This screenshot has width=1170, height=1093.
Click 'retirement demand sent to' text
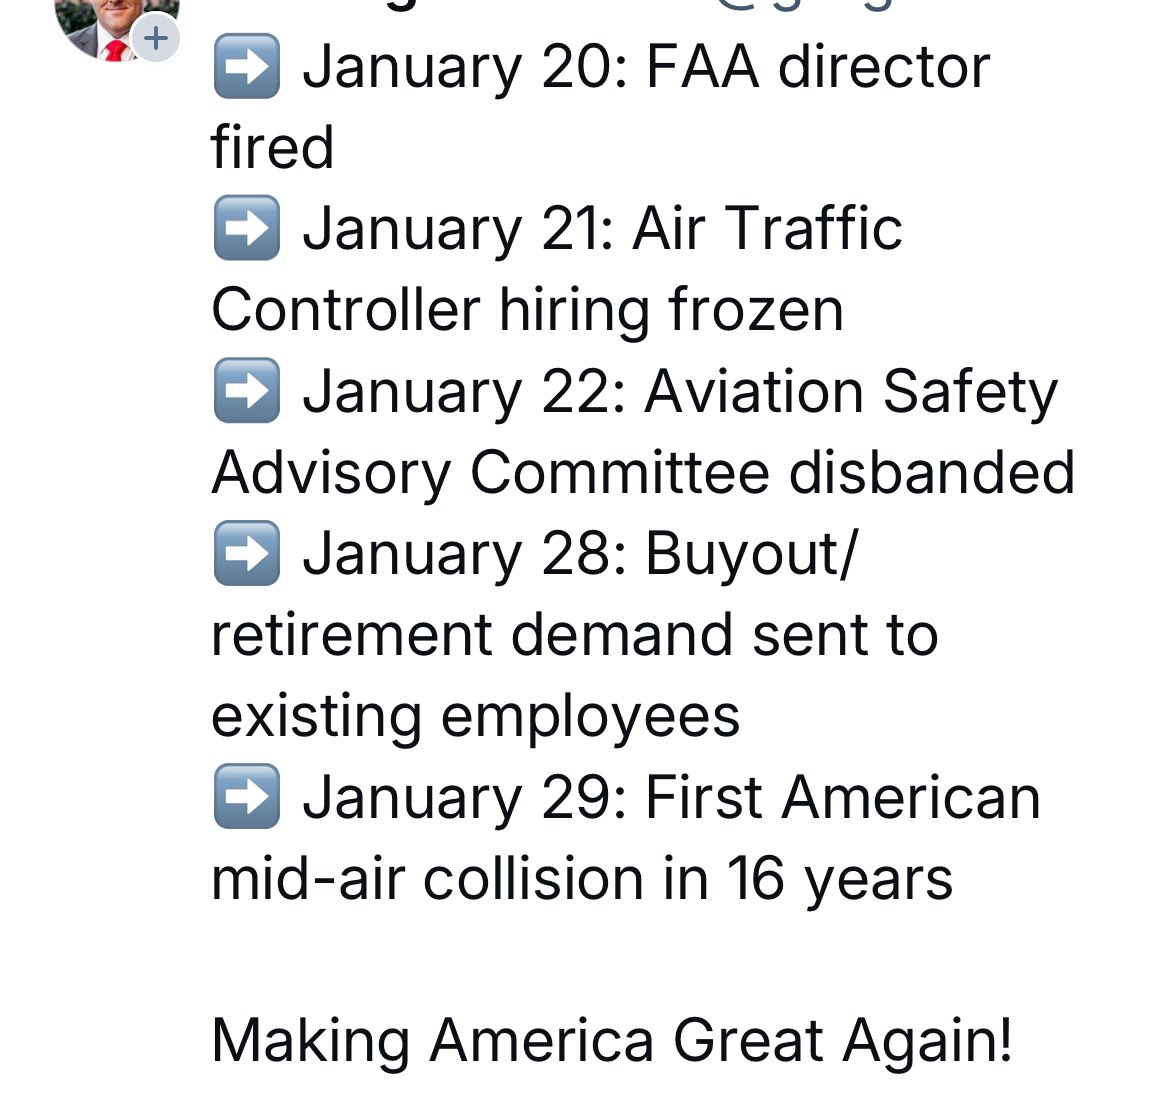(x=575, y=635)
